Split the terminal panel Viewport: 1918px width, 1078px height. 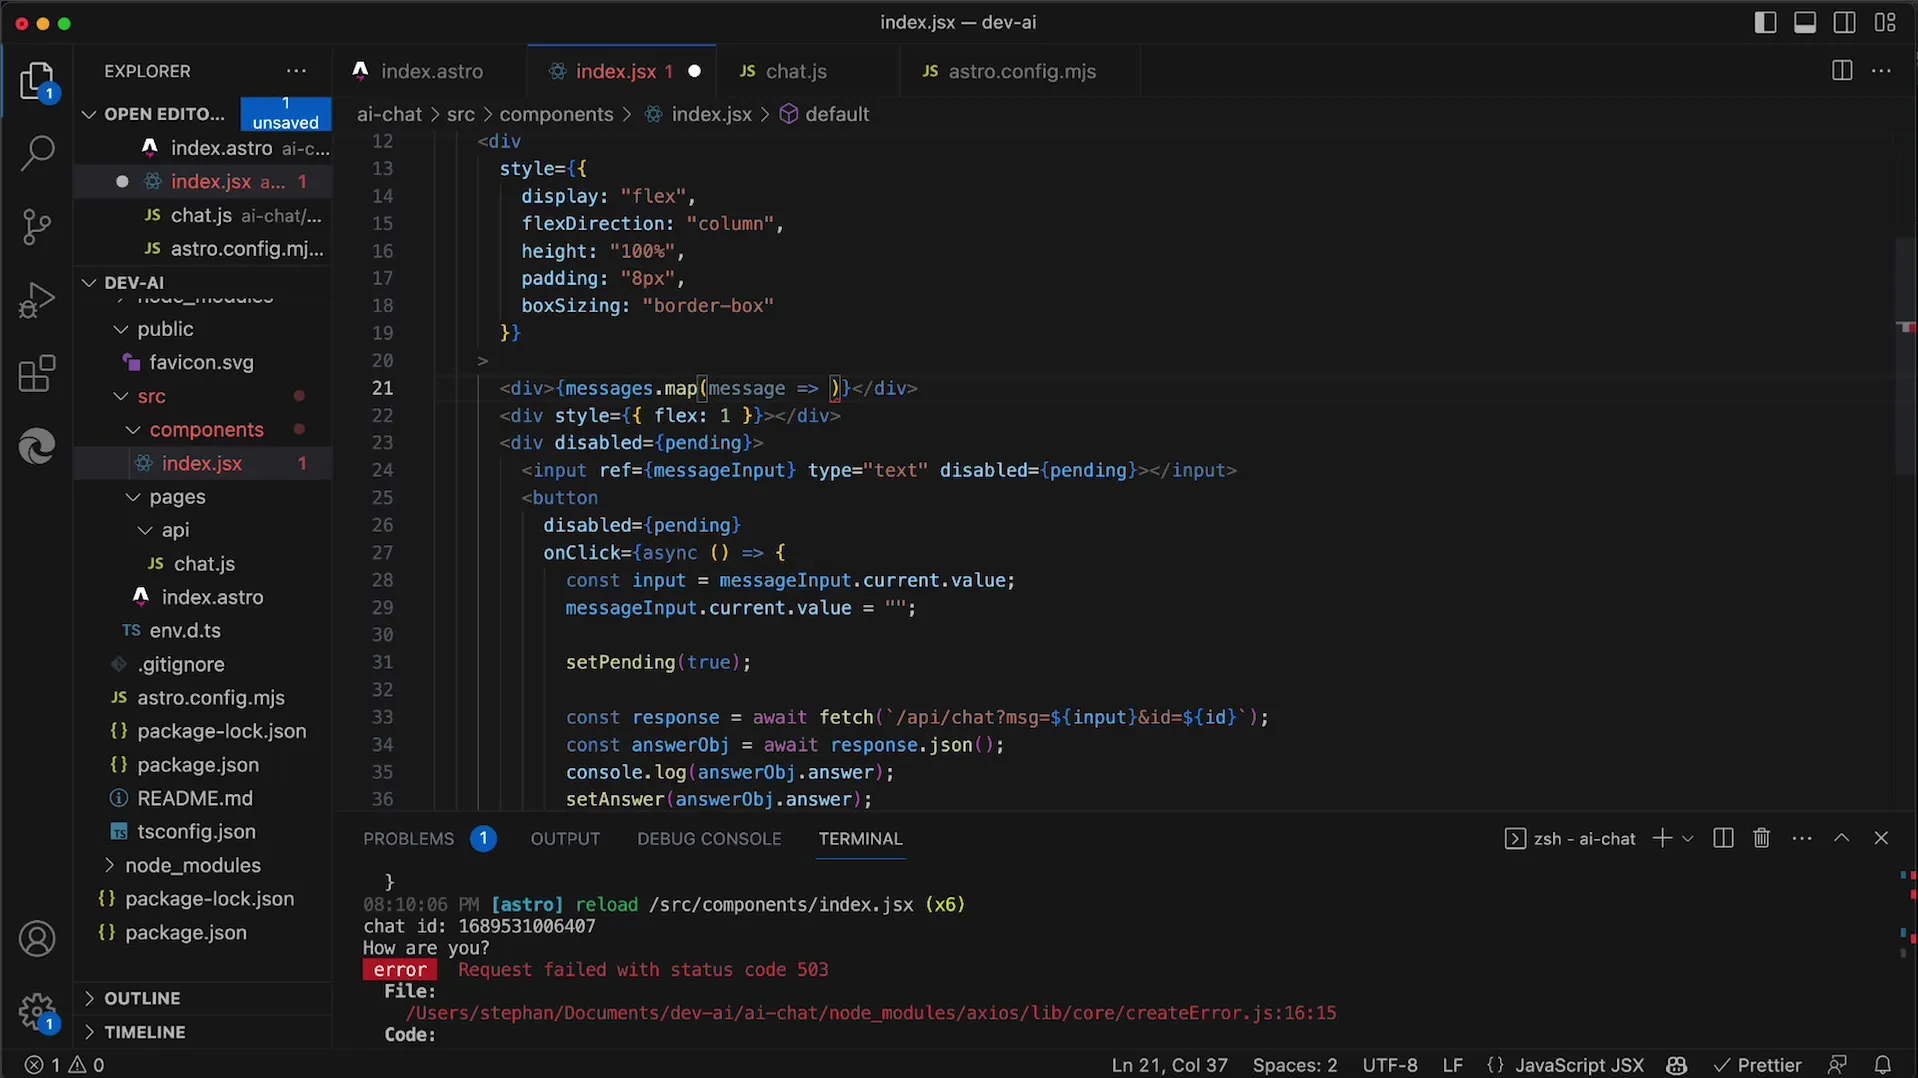(x=1723, y=838)
